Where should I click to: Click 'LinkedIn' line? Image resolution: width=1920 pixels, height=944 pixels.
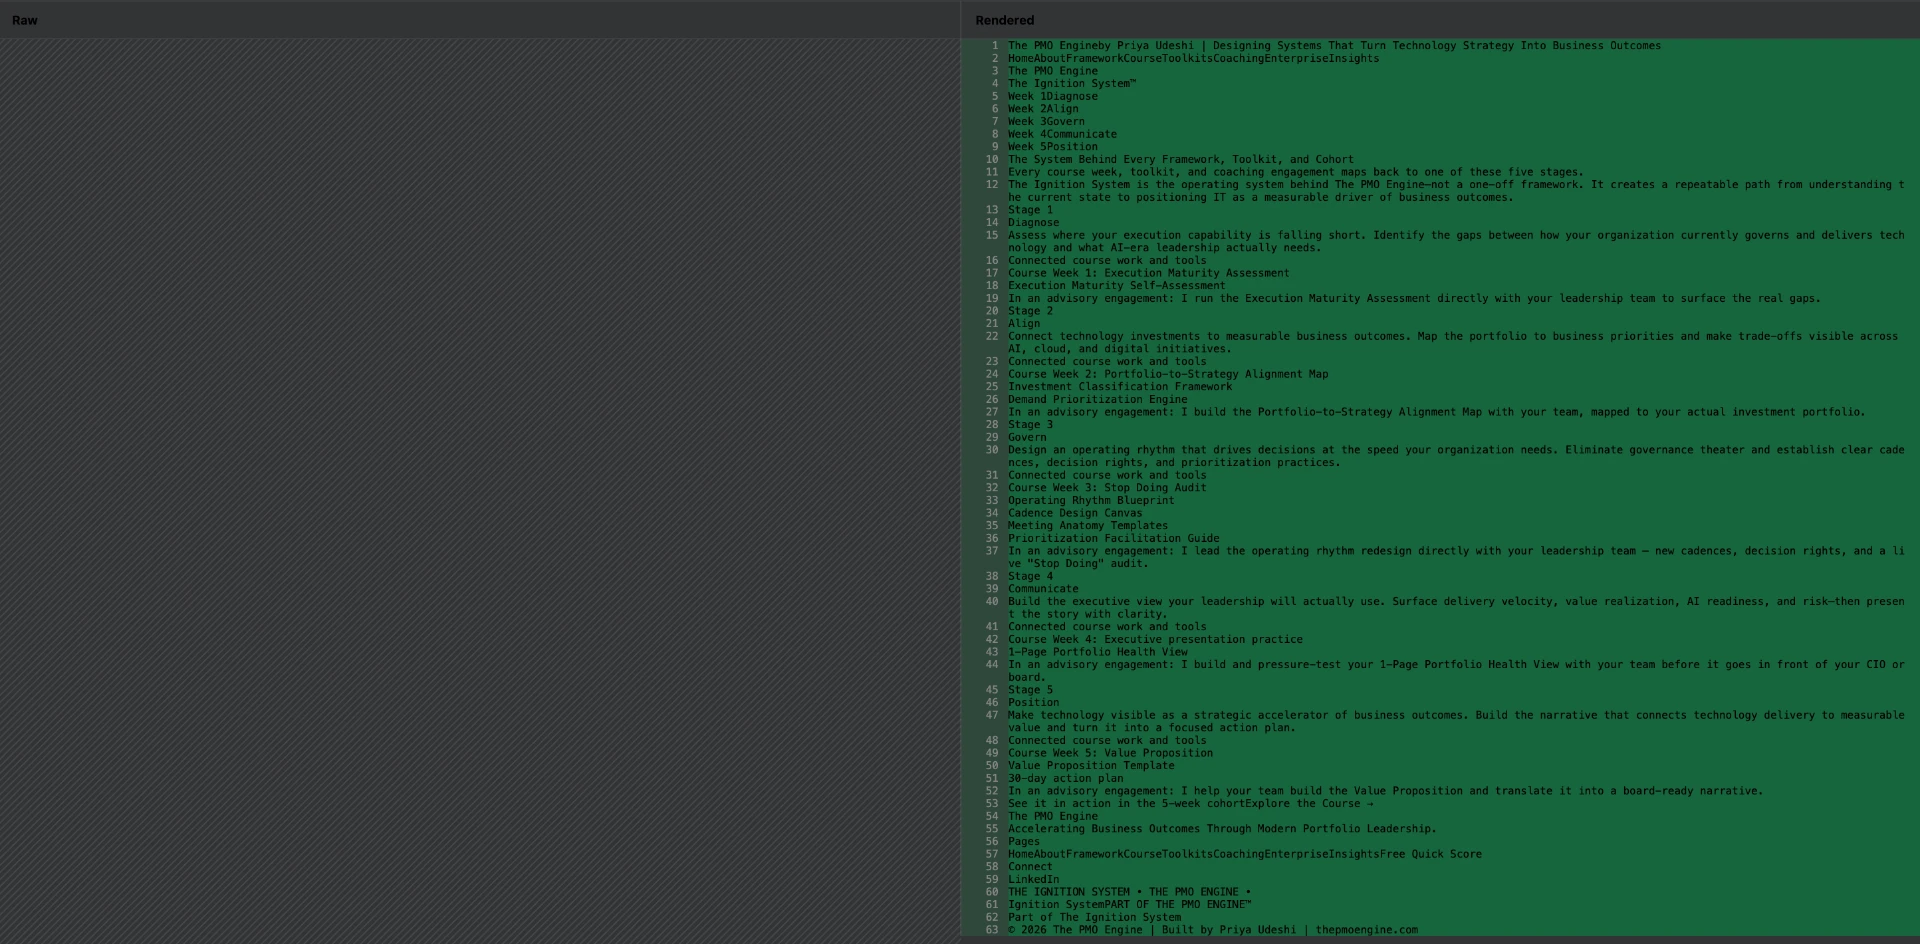pos(1033,880)
